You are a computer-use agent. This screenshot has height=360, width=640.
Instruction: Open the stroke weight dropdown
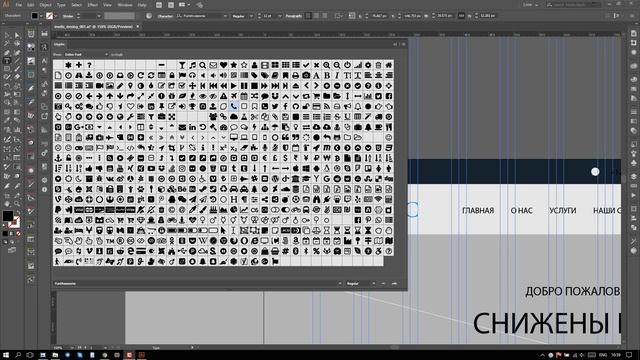[99, 16]
